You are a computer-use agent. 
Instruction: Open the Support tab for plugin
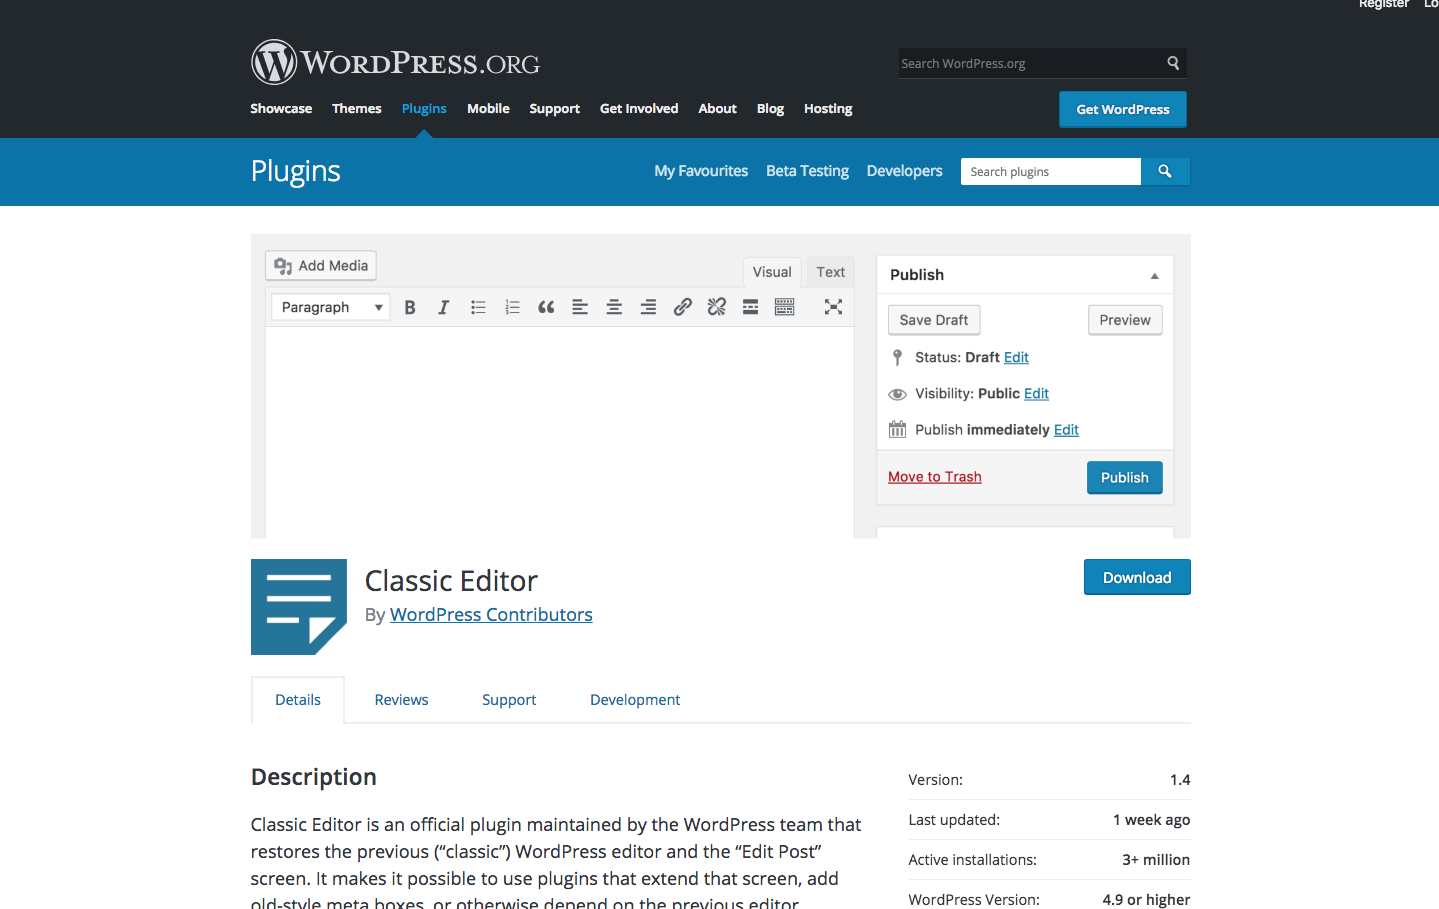coord(509,700)
